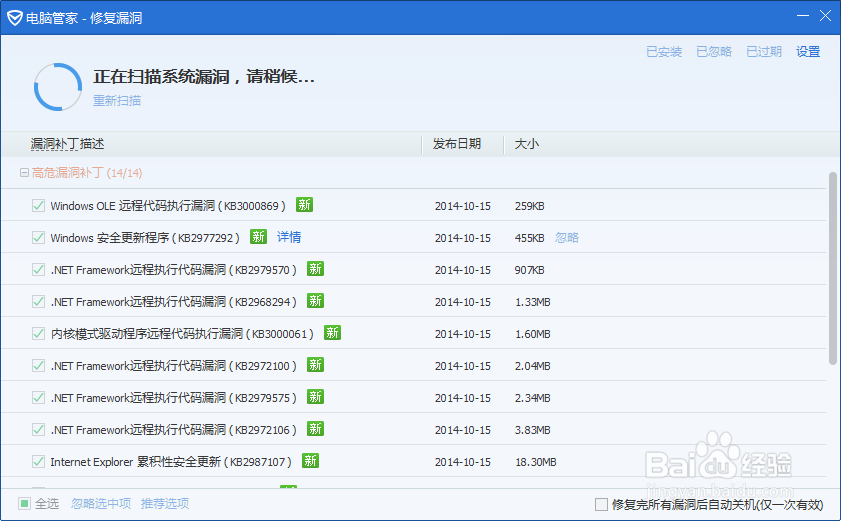Uncheck Windows OLE patch KB3000869
Screen dimensions: 841x521
38,206
